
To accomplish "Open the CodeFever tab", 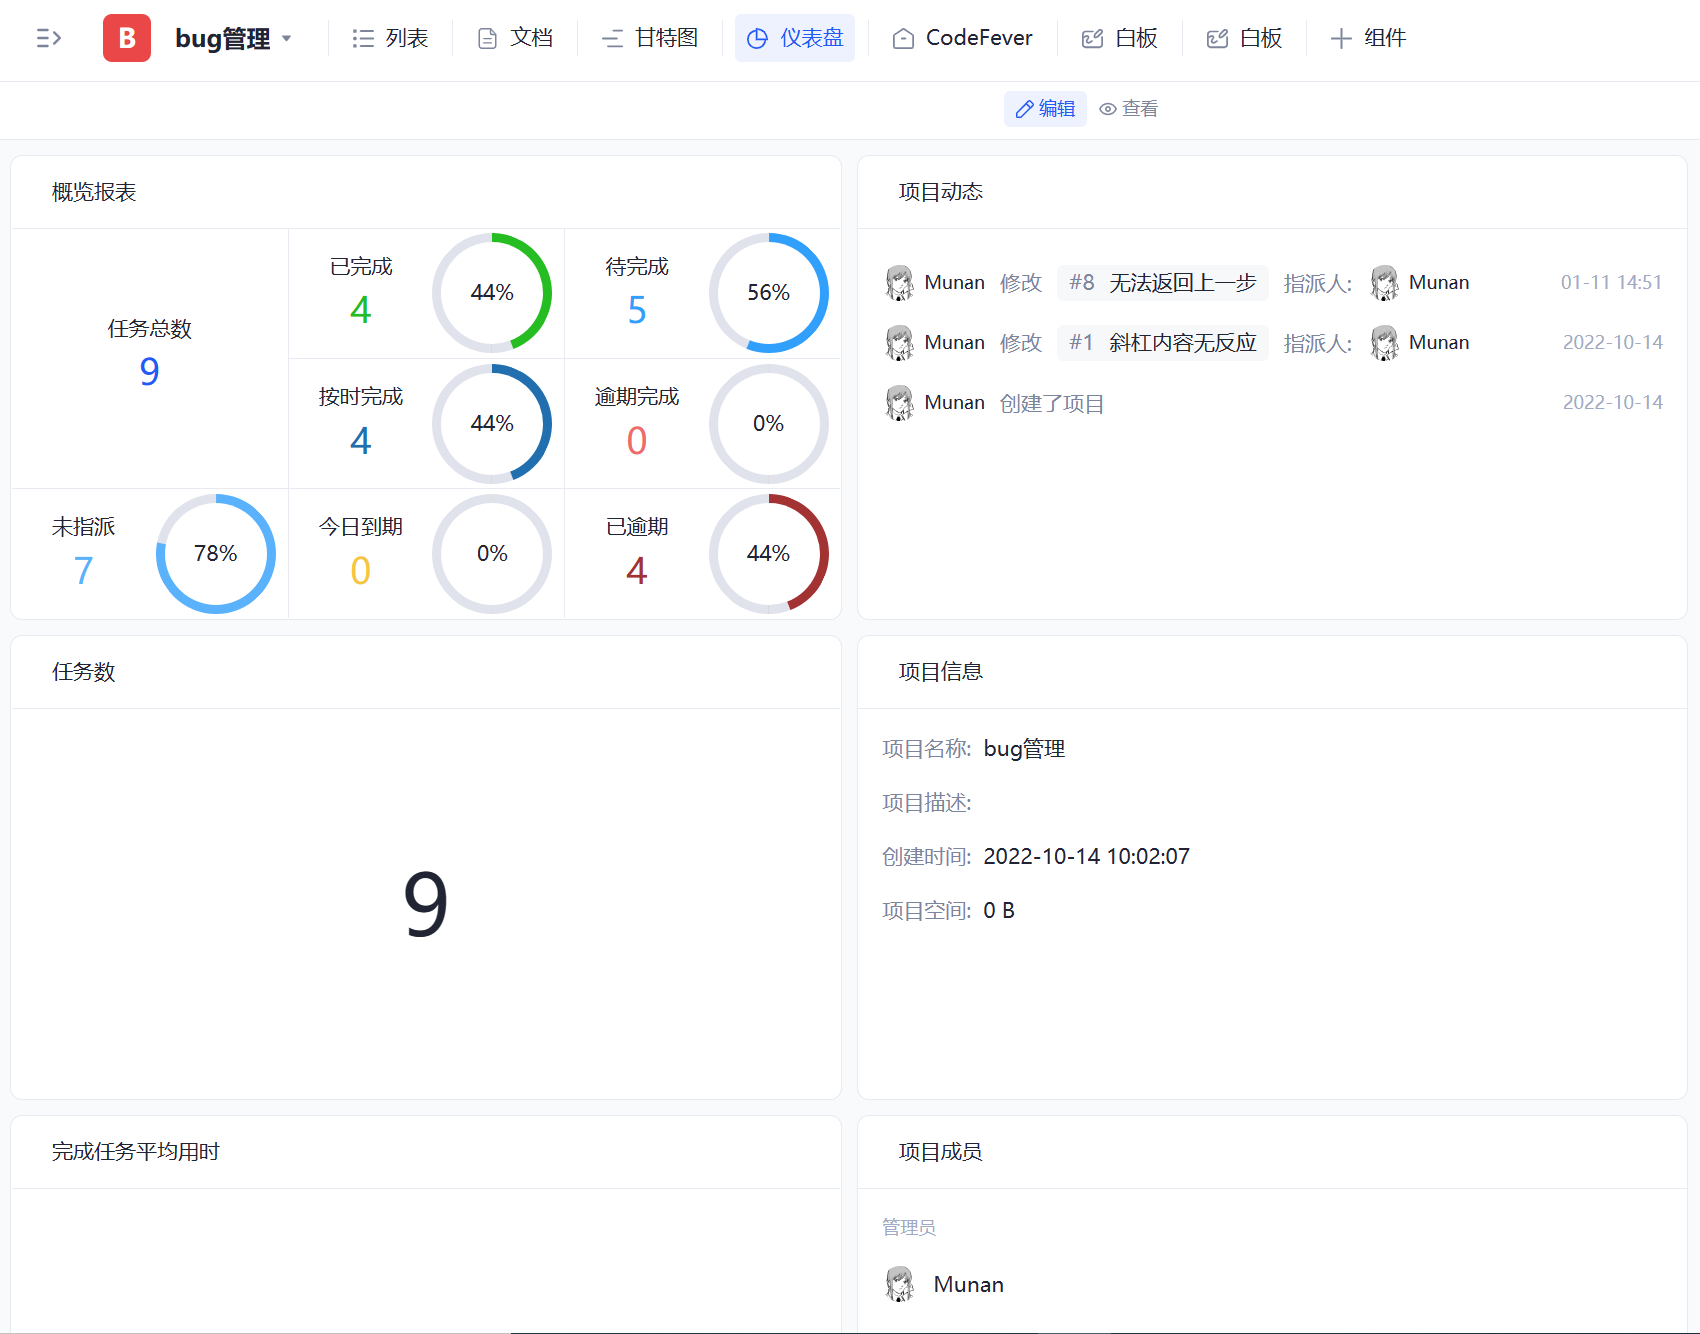I will click(962, 38).
